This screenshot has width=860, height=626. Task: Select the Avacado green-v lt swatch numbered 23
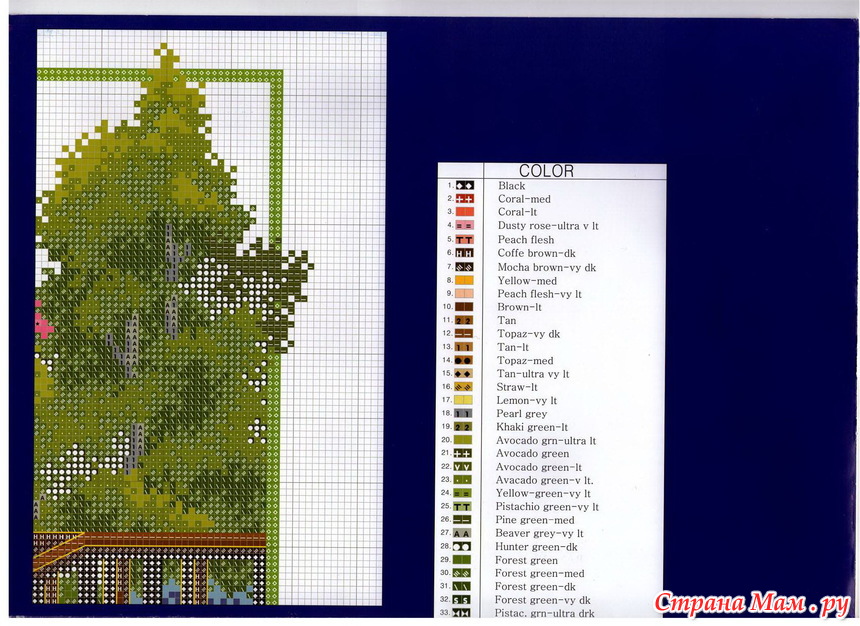point(462,480)
